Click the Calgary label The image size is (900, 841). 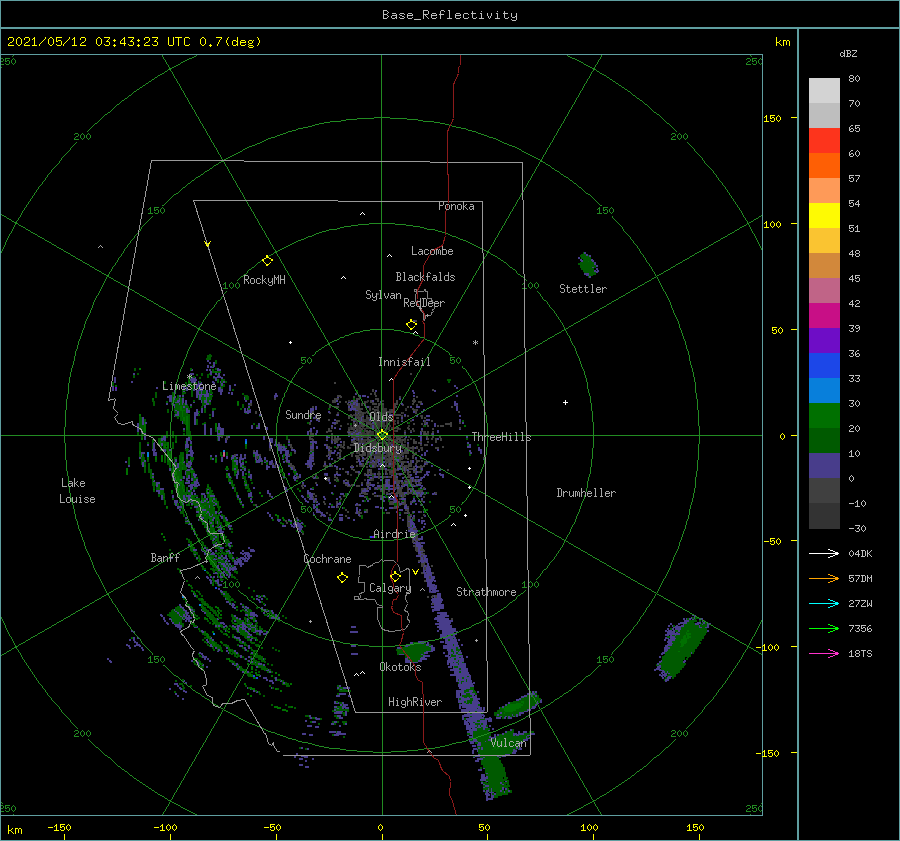click(390, 588)
